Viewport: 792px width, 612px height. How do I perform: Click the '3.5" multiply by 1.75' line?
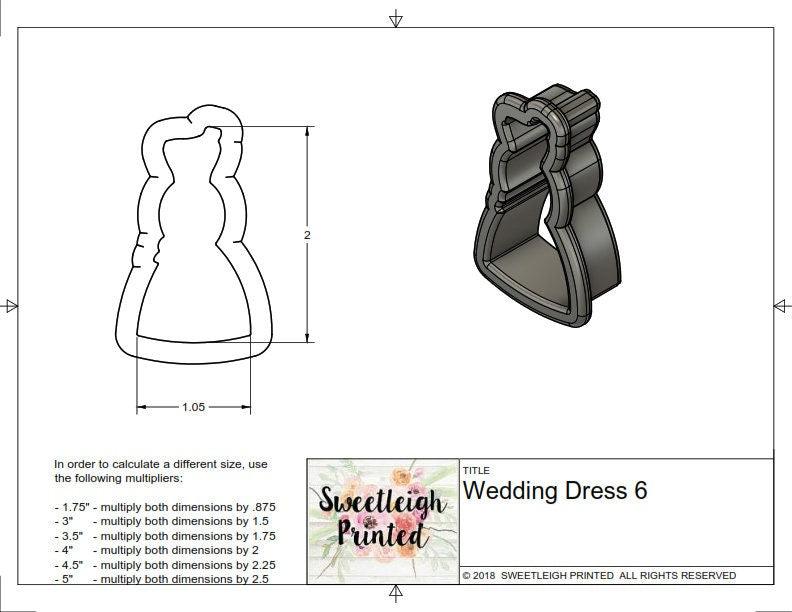pos(165,536)
